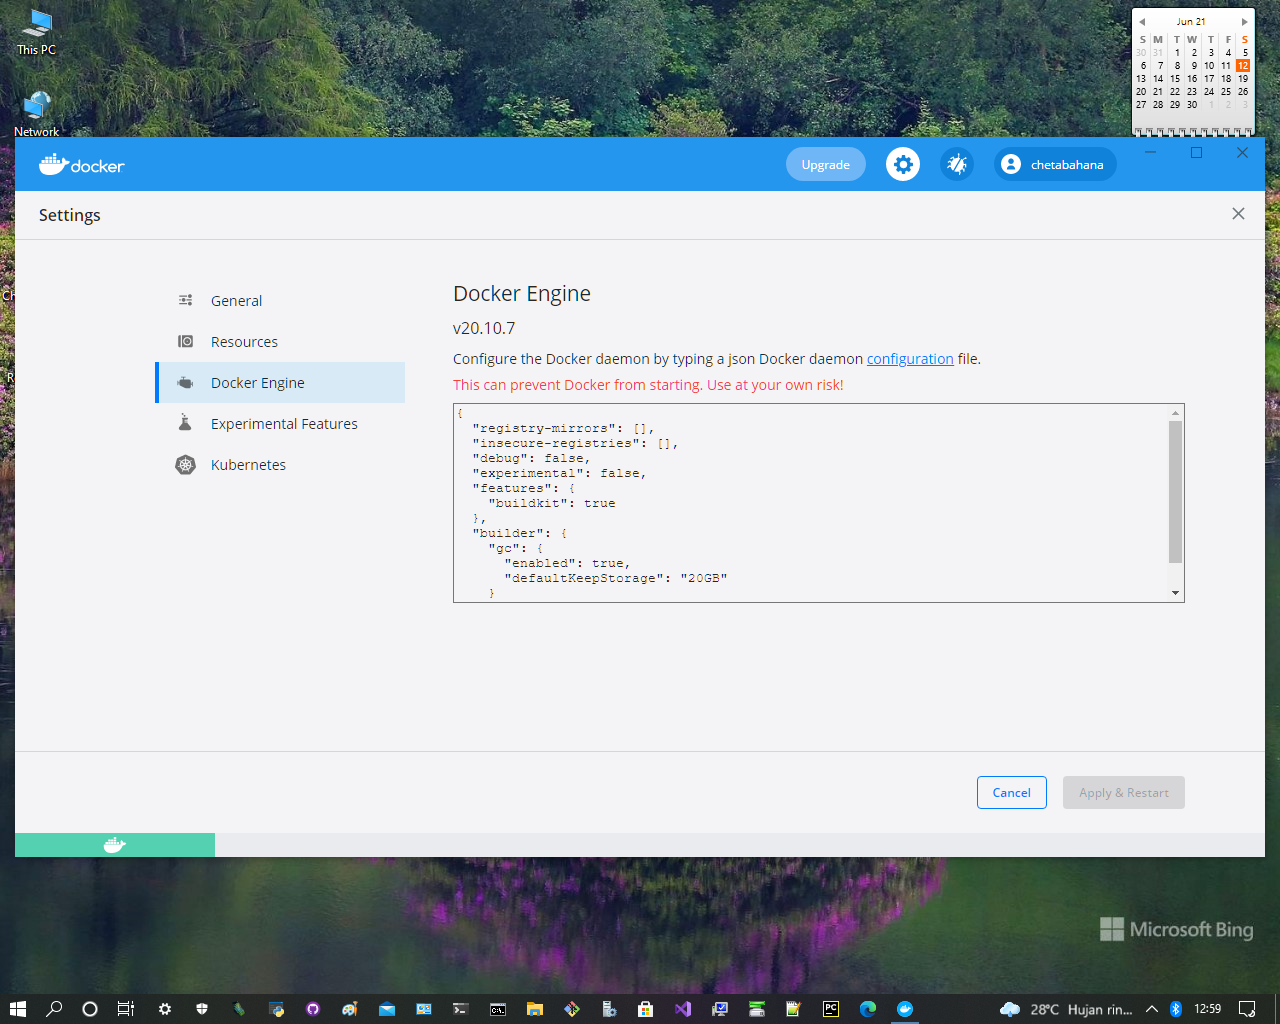Click the Experimental Features flask icon

[x=185, y=423]
